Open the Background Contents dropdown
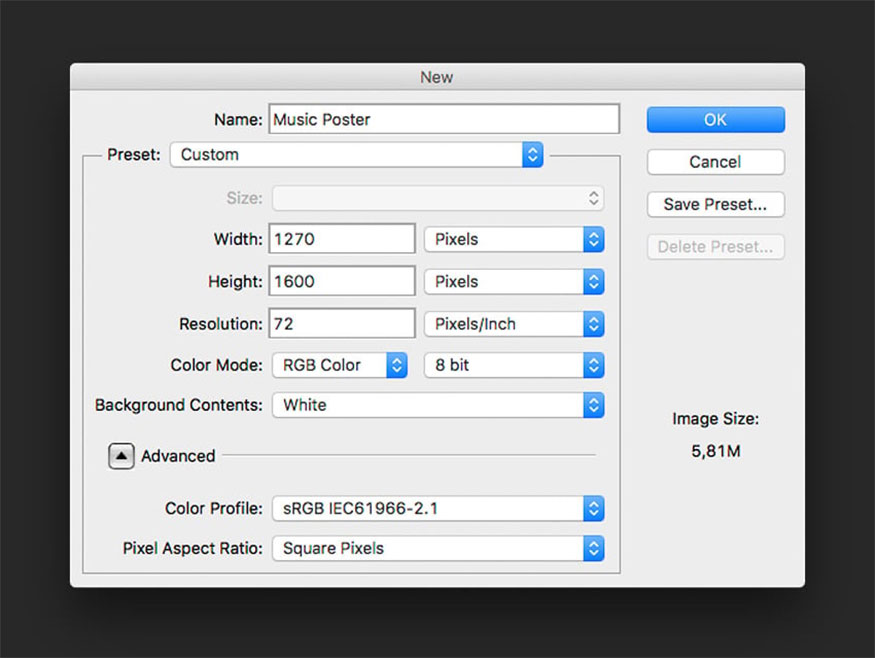Screen dimensions: 875x658 click(x=438, y=405)
